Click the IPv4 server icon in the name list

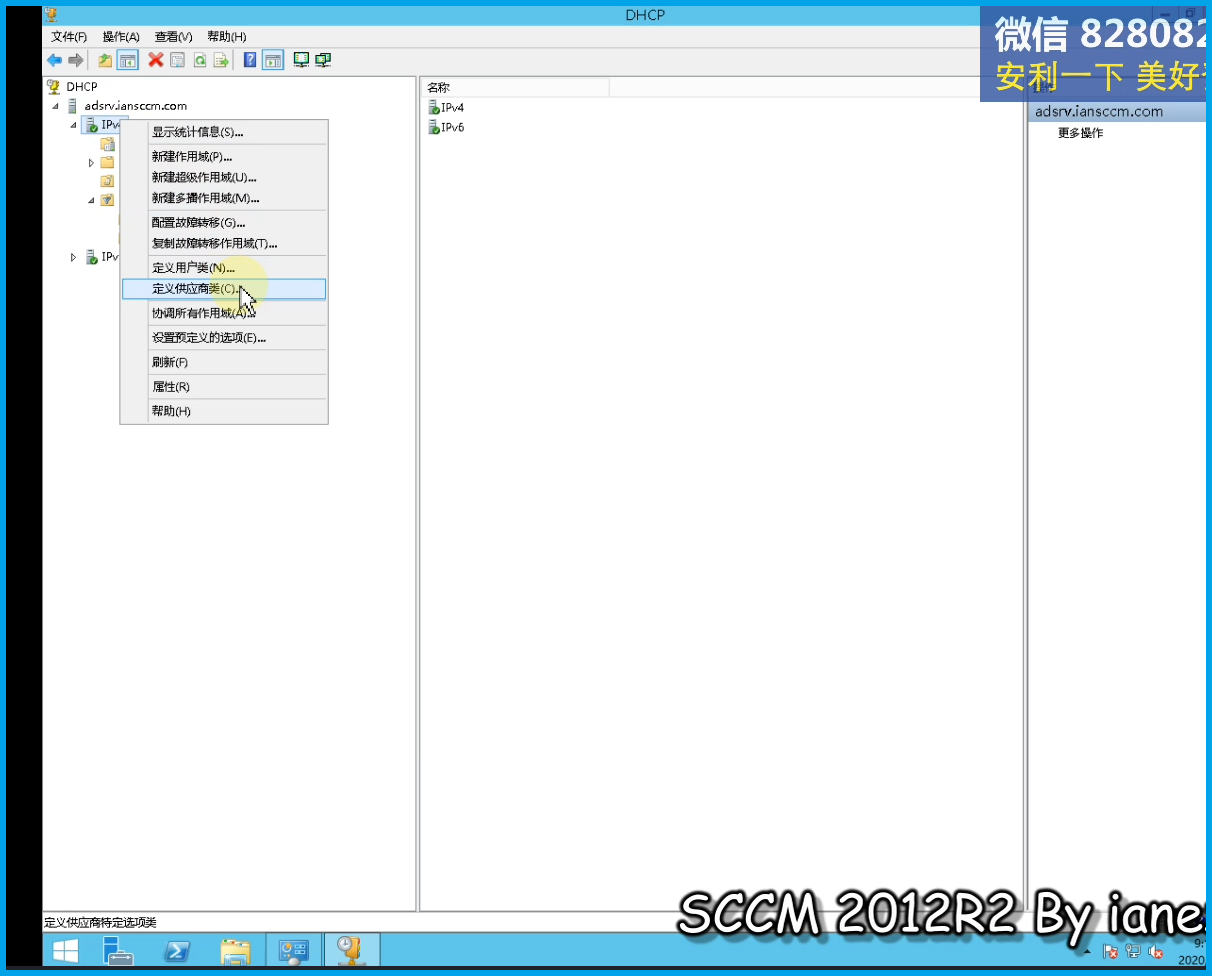[x=433, y=108]
